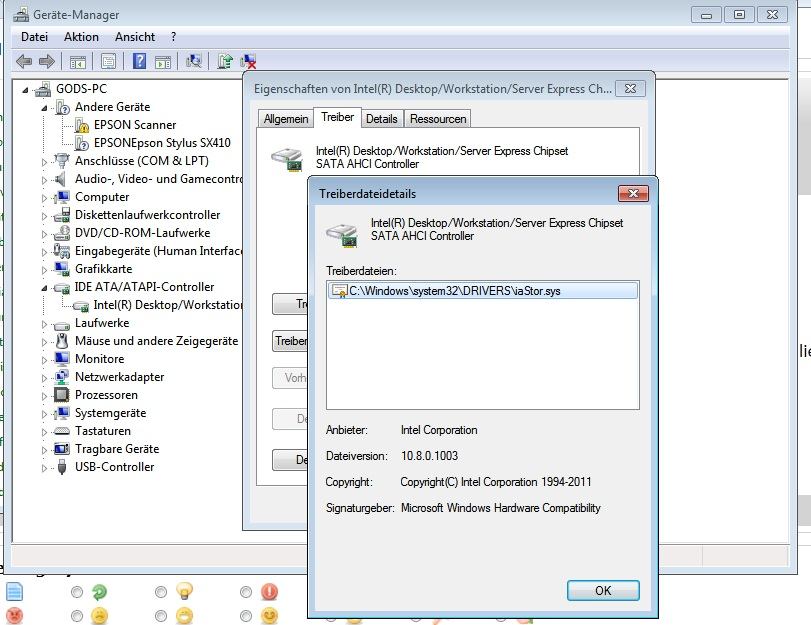Select Eingabegeräte (Human Interface) item

click(x=158, y=251)
